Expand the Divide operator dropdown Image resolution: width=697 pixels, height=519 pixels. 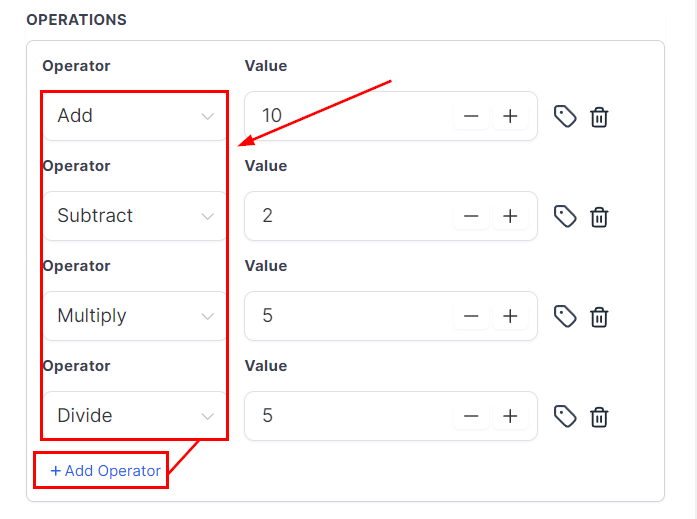(x=135, y=416)
